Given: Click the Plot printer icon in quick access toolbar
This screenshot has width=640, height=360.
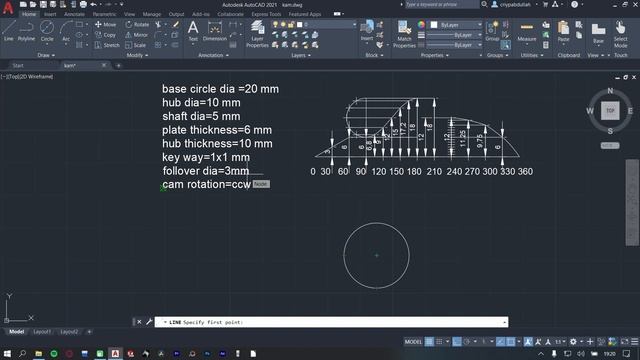Looking at the screenshot, I should click(83, 4).
